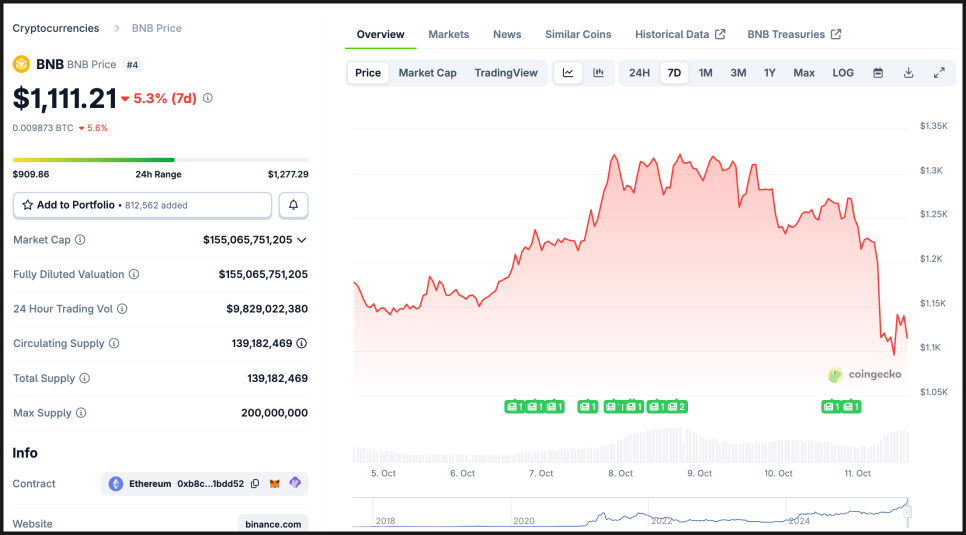Expand the Market Cap value chevron
Viewport: 966px width, 535px height.
pos(302,240)
